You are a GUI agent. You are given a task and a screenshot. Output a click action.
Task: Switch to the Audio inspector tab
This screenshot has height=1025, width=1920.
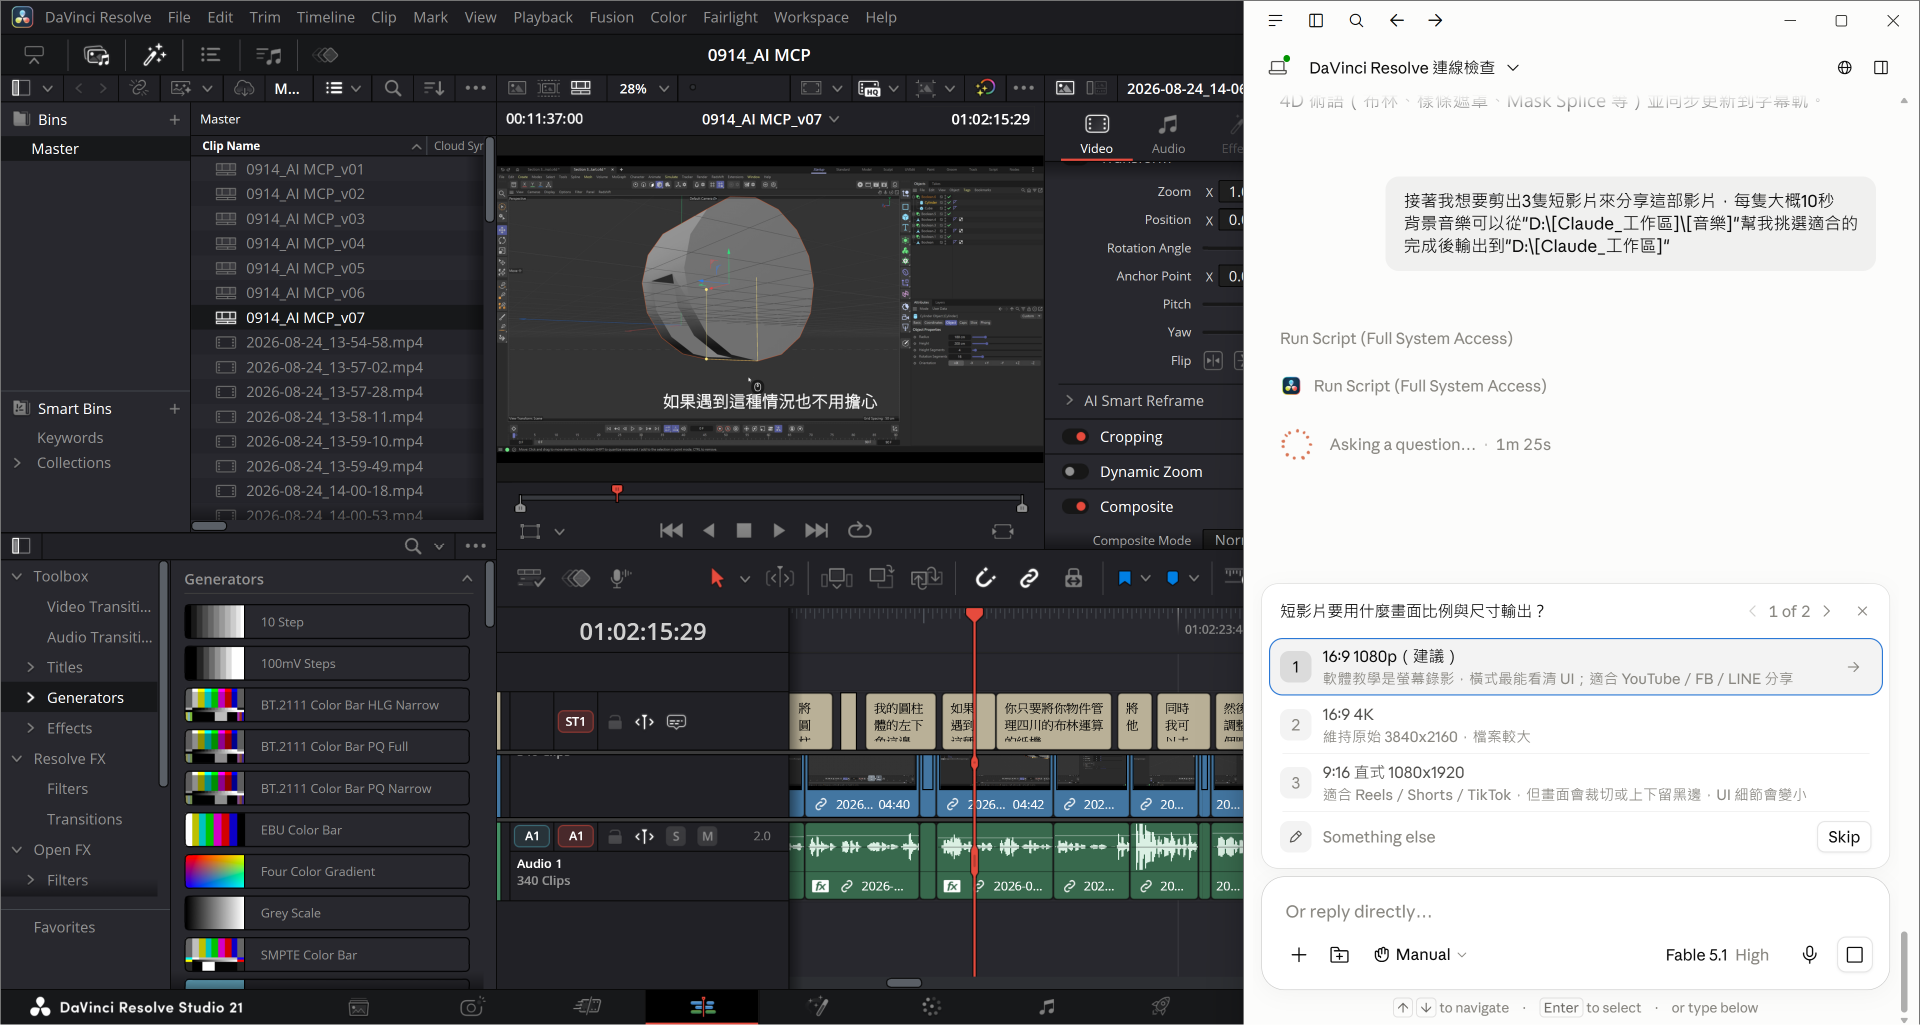coord(1167,134)
